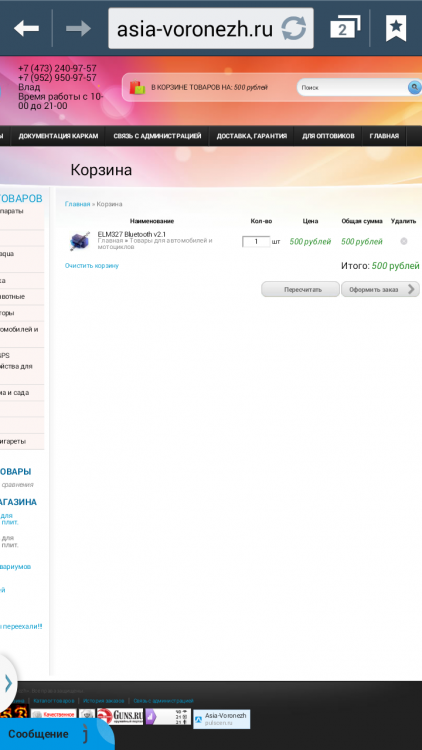Image resolution: width=422 pixels, height=750 pixels.
Task: Click the Кол-во column header
Action: [x=261, y=221]
